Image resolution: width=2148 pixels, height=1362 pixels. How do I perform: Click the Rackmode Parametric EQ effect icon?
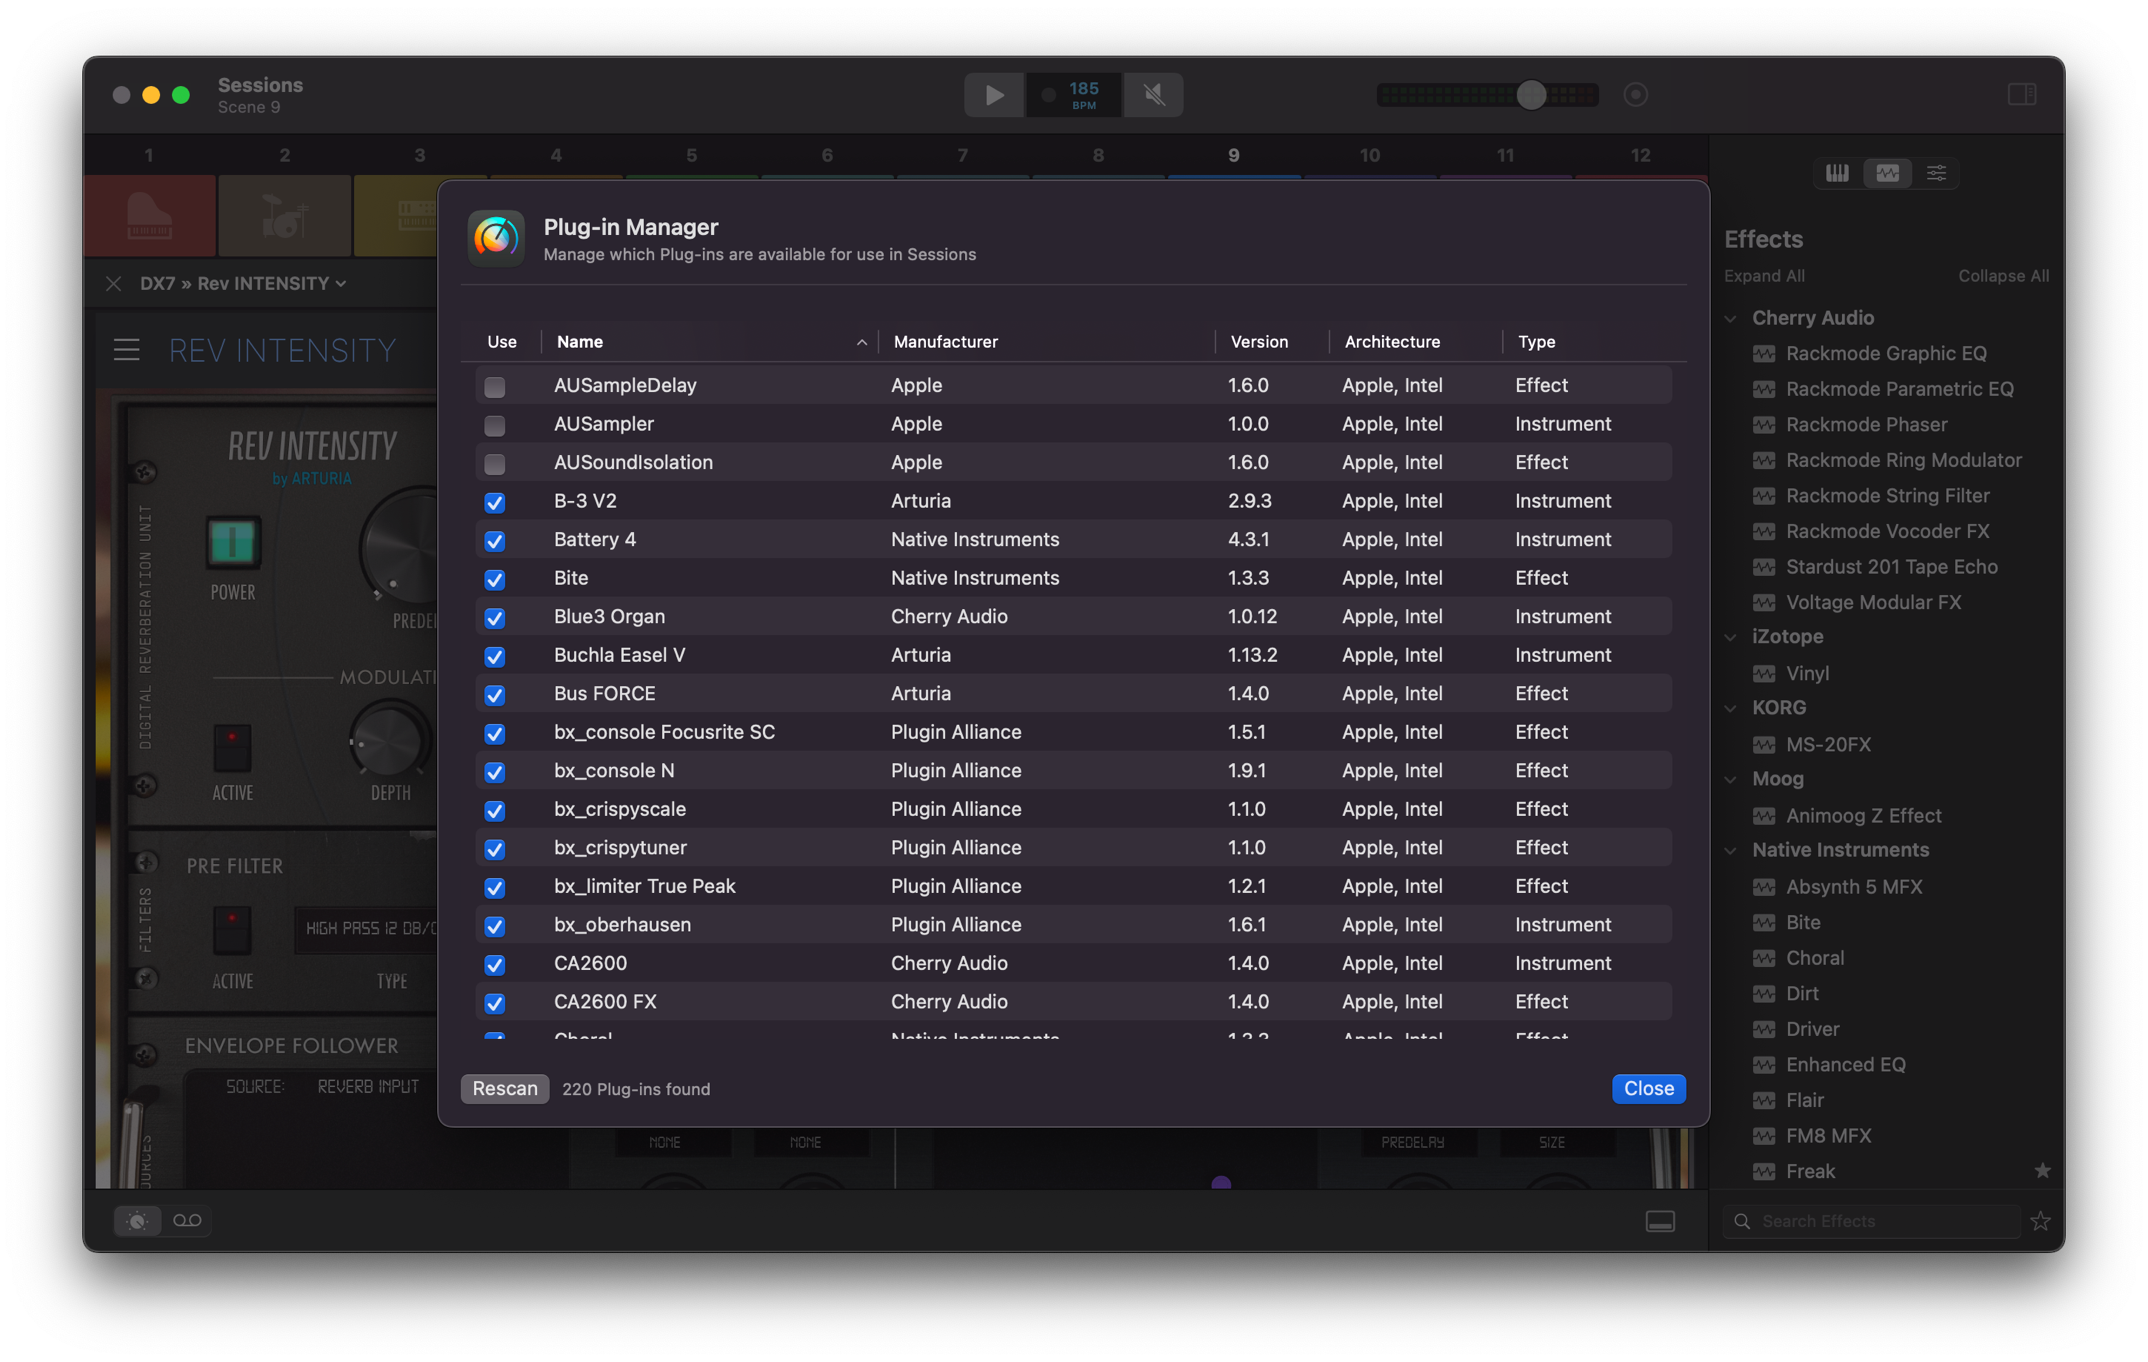point(1764,389)
